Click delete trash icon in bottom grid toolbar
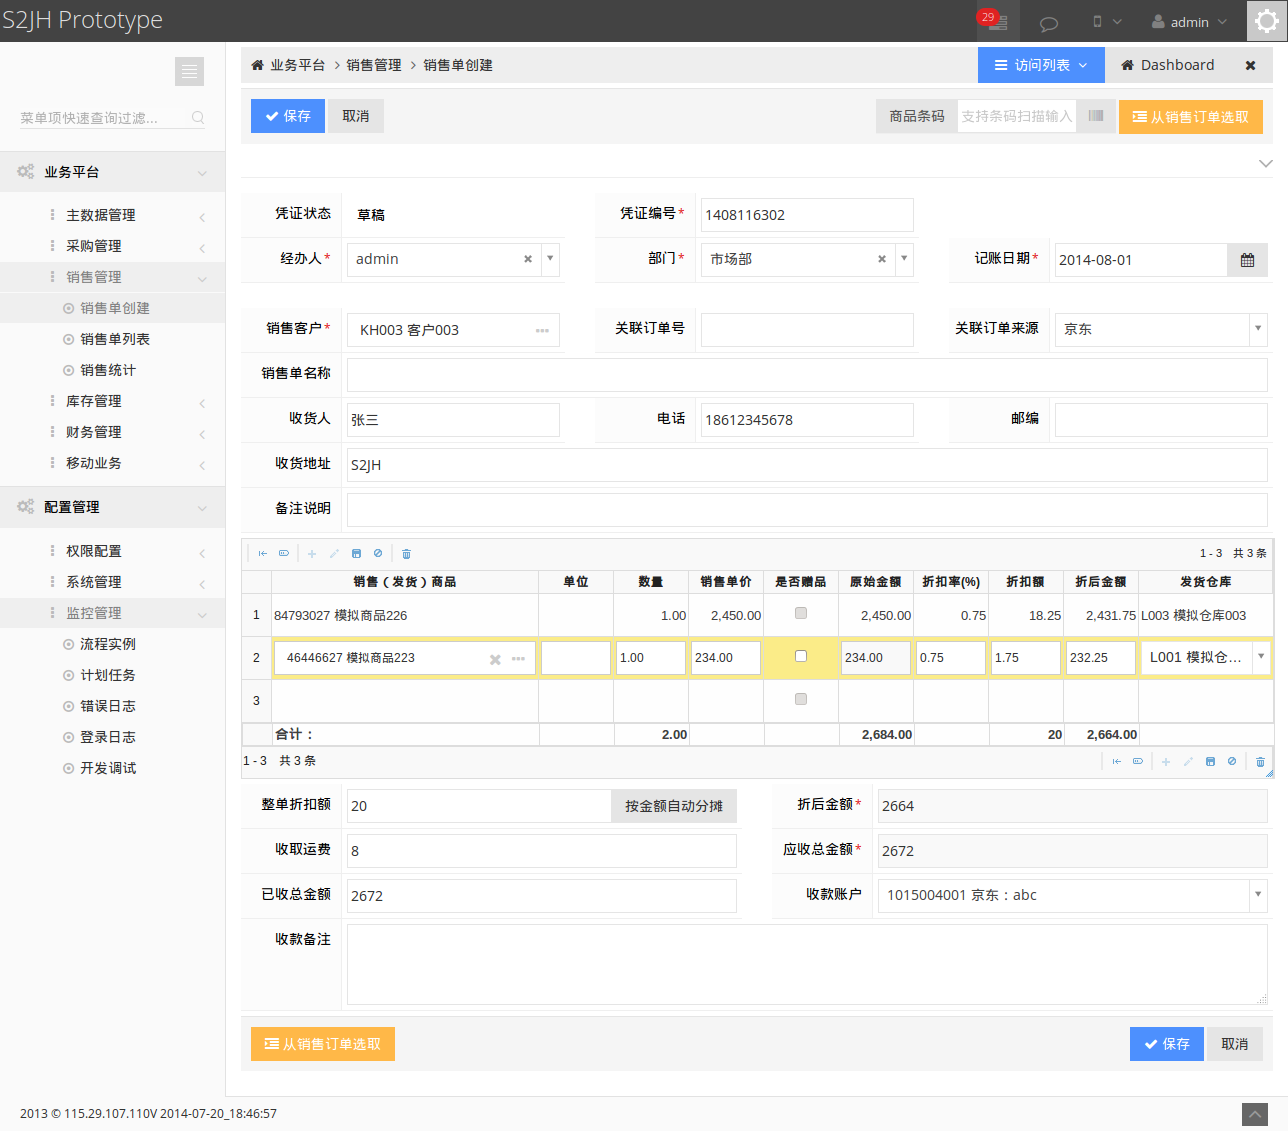The image size is (1288, 1131). click(x=1260, y=762)
